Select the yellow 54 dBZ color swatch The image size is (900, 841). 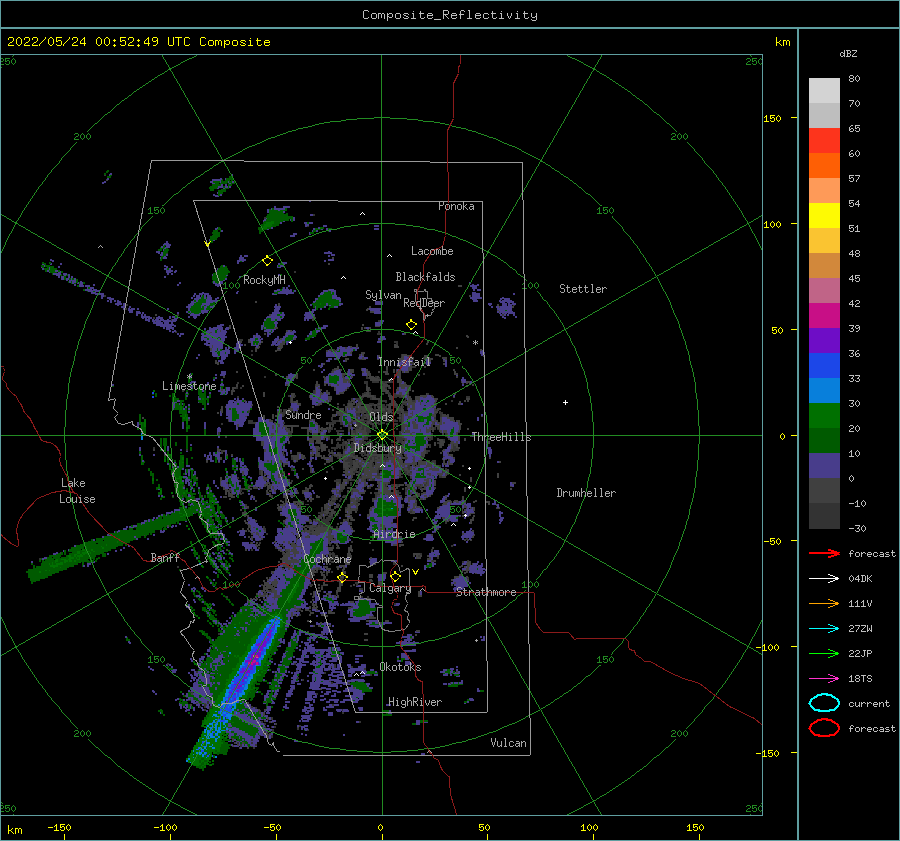click(824, 215)
